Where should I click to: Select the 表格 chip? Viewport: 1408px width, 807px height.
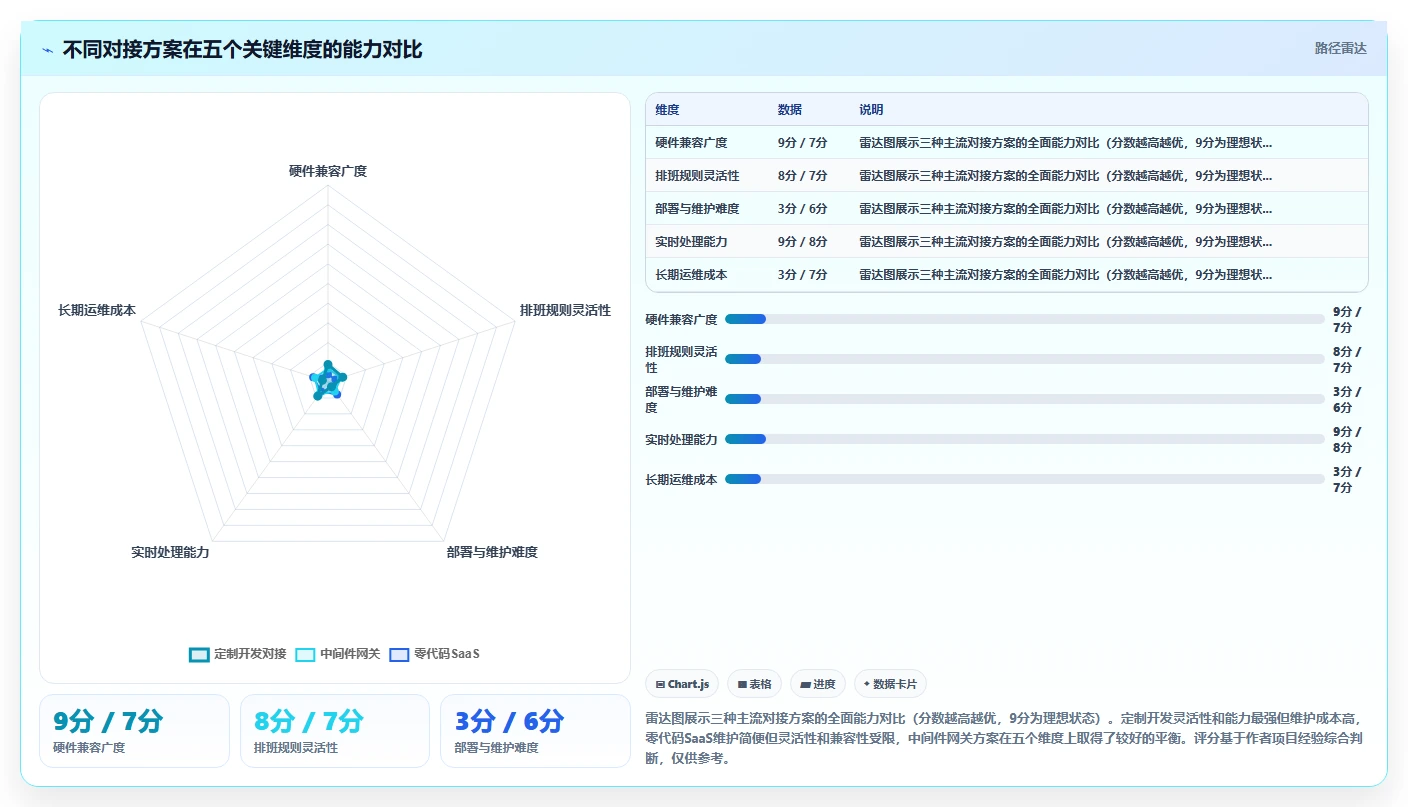tap(754, 684)
